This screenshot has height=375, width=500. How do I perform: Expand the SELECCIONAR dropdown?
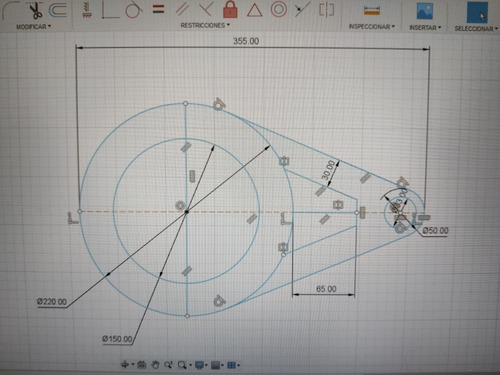tap(476, 29)
